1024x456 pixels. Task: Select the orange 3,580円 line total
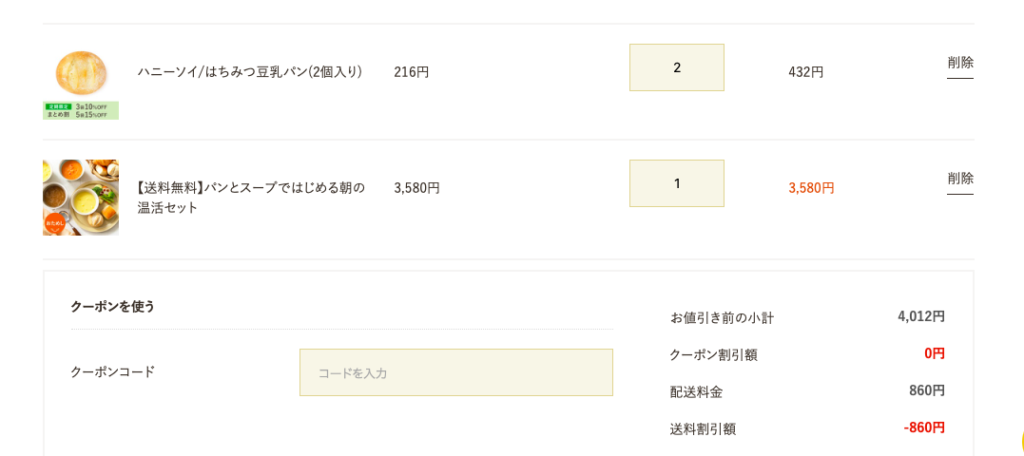[x=811, y=188]
